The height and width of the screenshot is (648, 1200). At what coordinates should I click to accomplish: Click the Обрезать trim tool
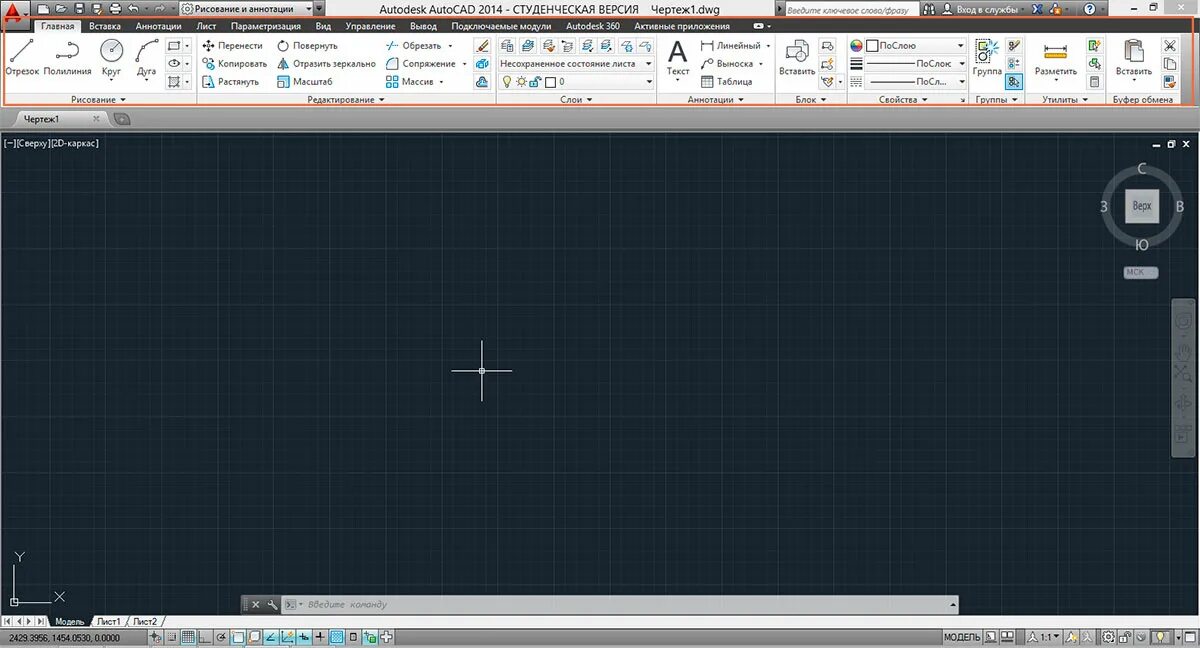pos(413,46)
